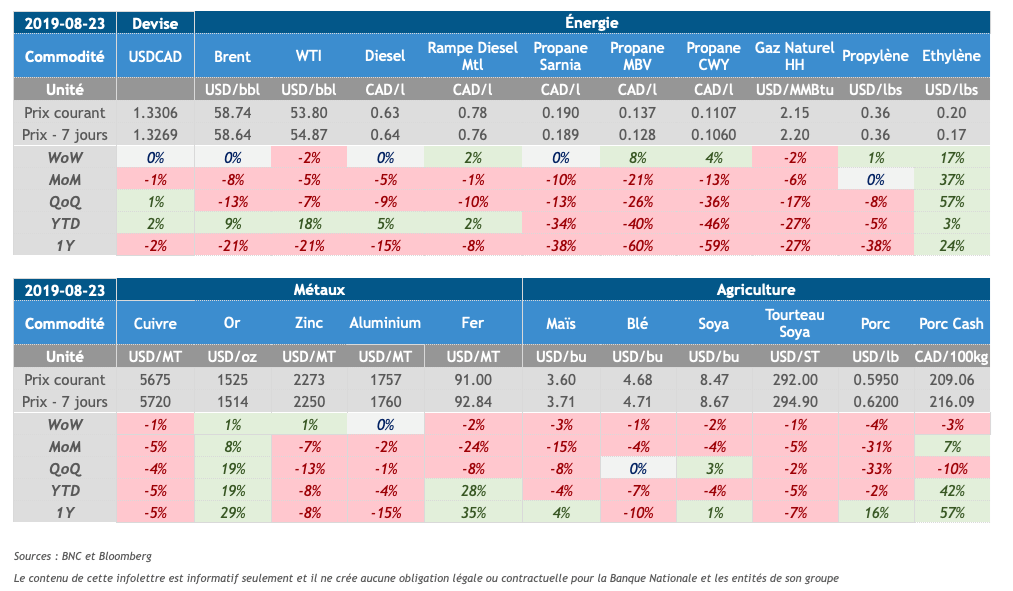Select the Brent column header

click(233, 57)
